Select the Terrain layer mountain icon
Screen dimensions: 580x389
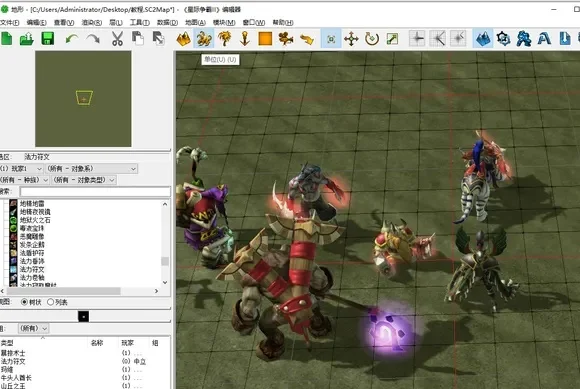183,38
